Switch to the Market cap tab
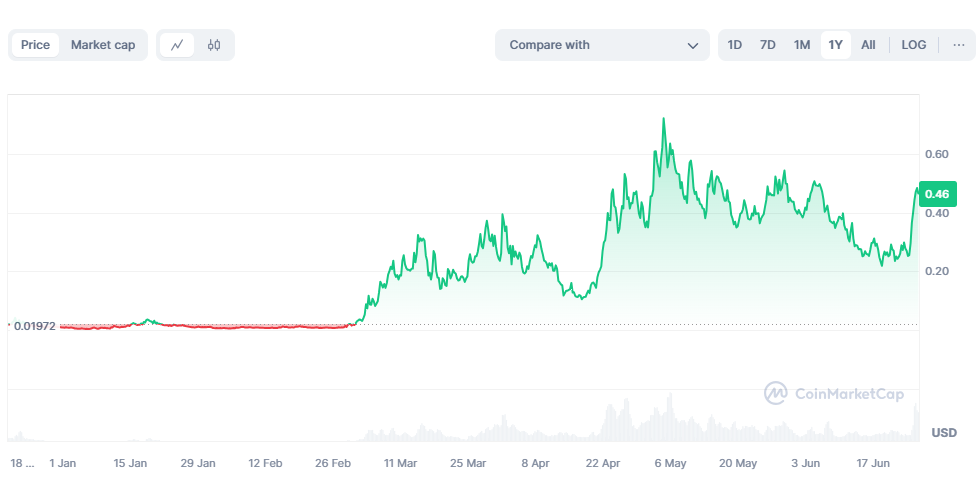976x487 pixels. [103, 45]
